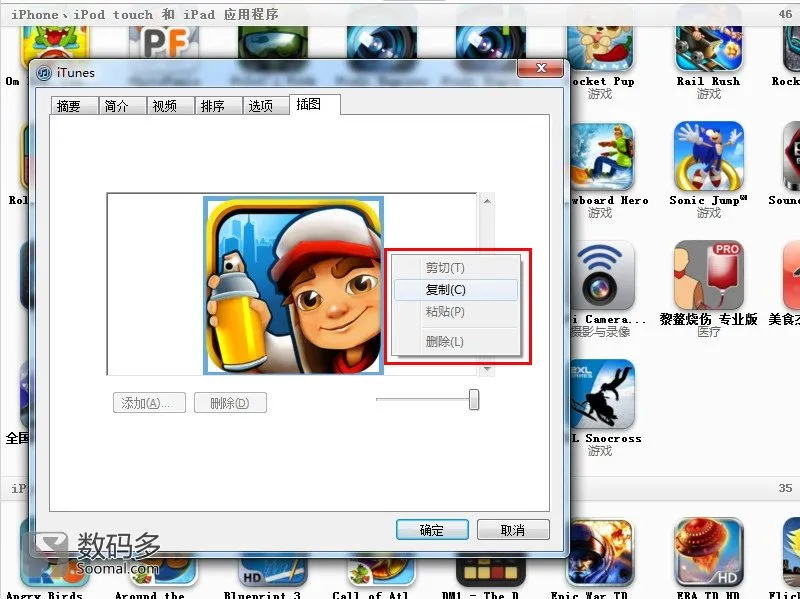Adjust the artwork size slider handle

474,400
